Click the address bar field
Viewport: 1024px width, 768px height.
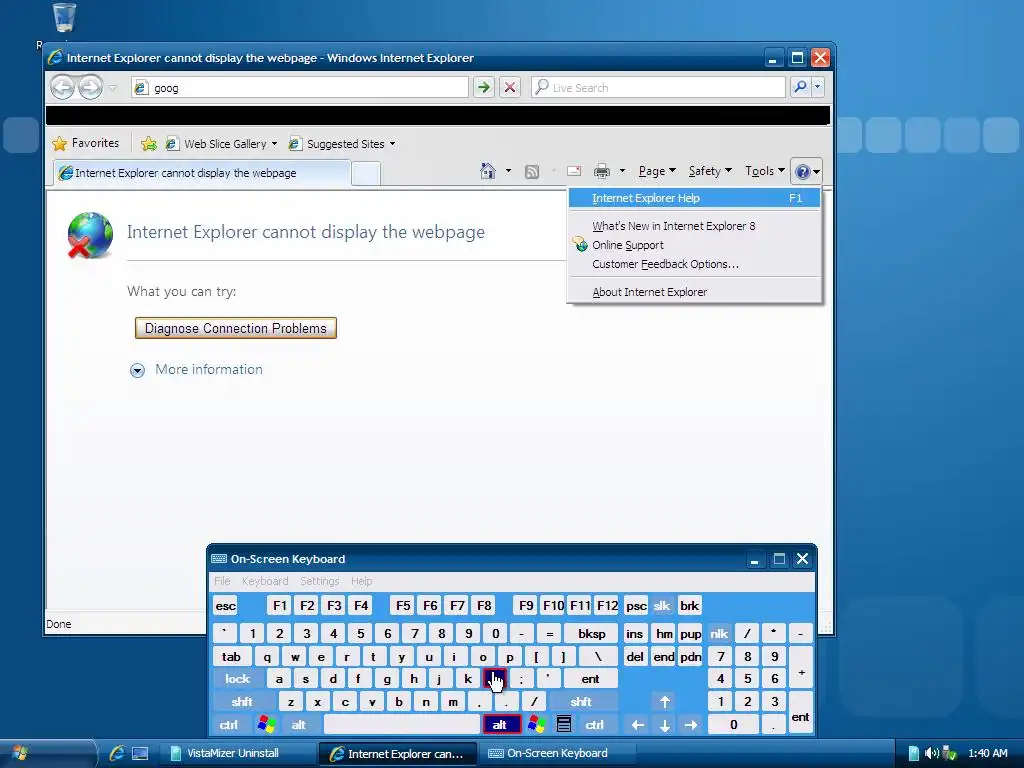300,88
